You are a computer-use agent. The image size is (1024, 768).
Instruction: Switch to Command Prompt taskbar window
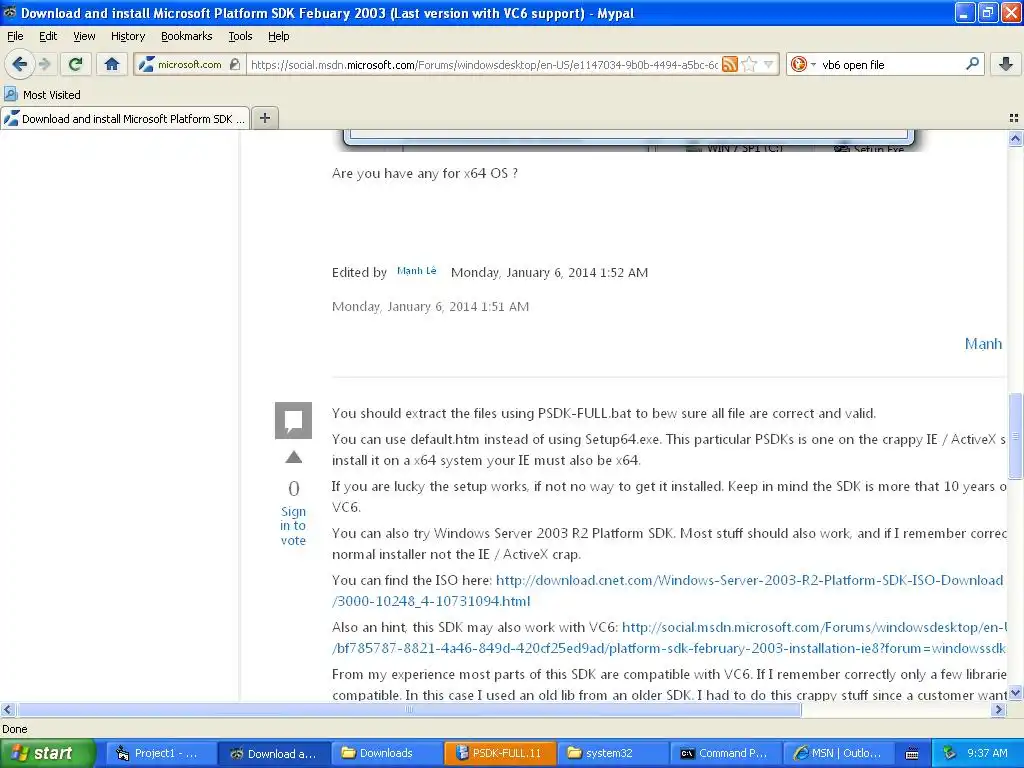pos(726,753)
